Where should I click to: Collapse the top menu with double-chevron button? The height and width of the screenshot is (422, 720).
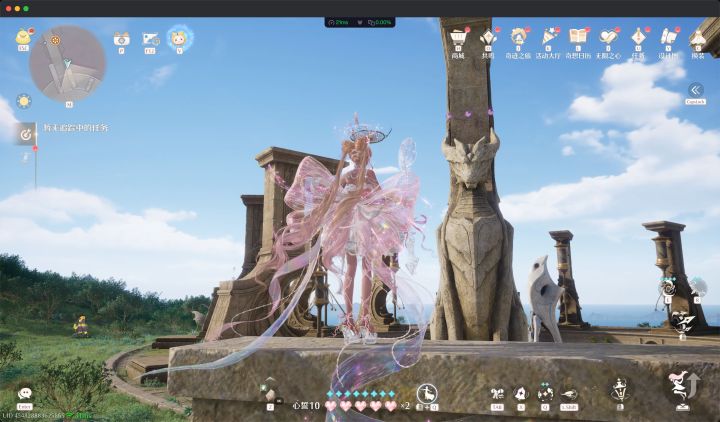[x=695, y=90]
